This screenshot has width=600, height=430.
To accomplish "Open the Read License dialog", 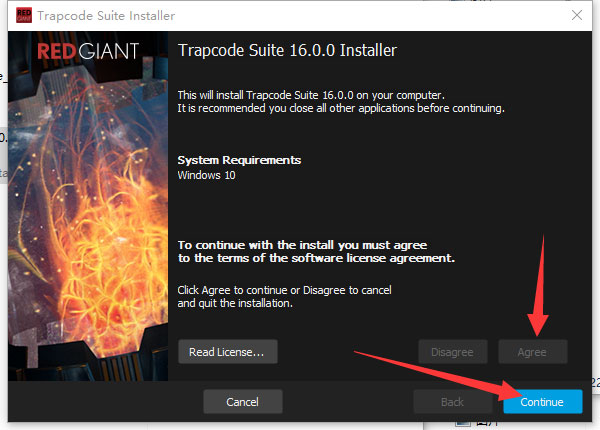I will pos(228,352).
